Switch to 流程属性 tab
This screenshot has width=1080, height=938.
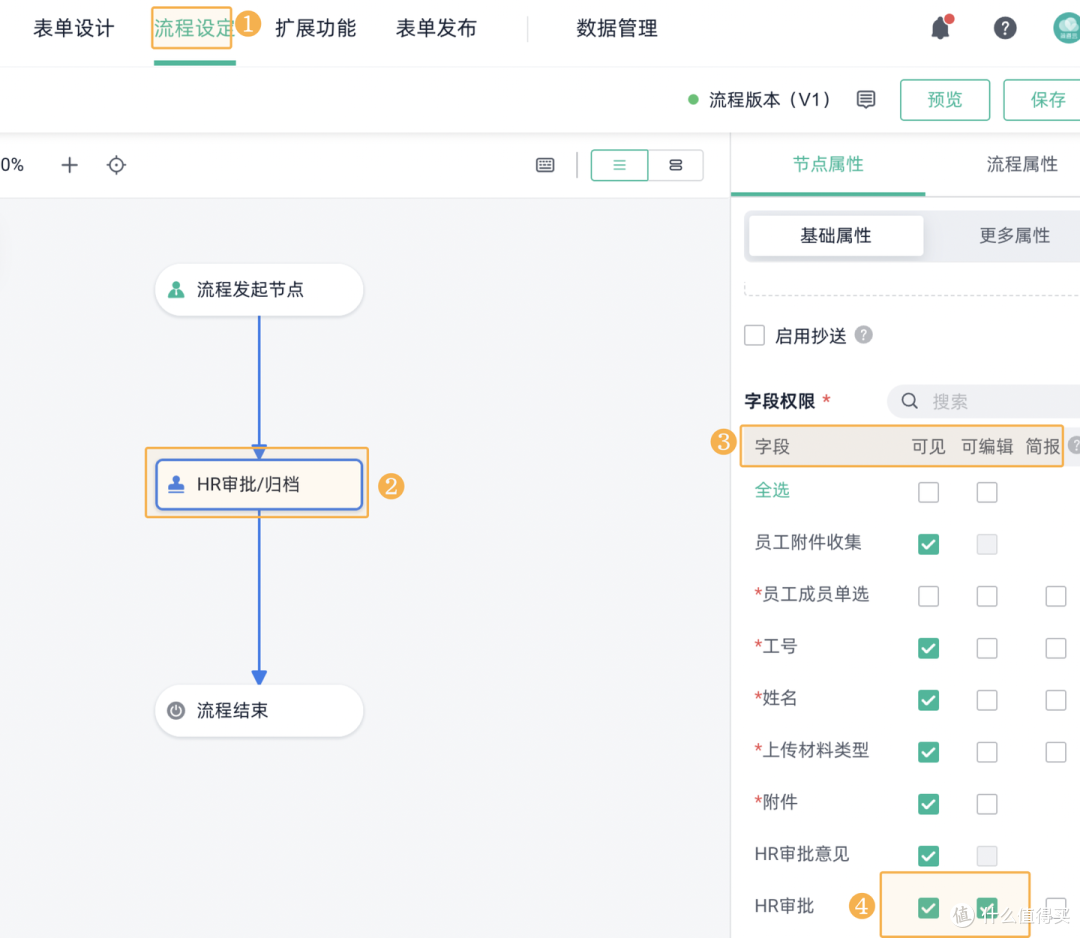pyautogui.click(x=1022, y=164)
